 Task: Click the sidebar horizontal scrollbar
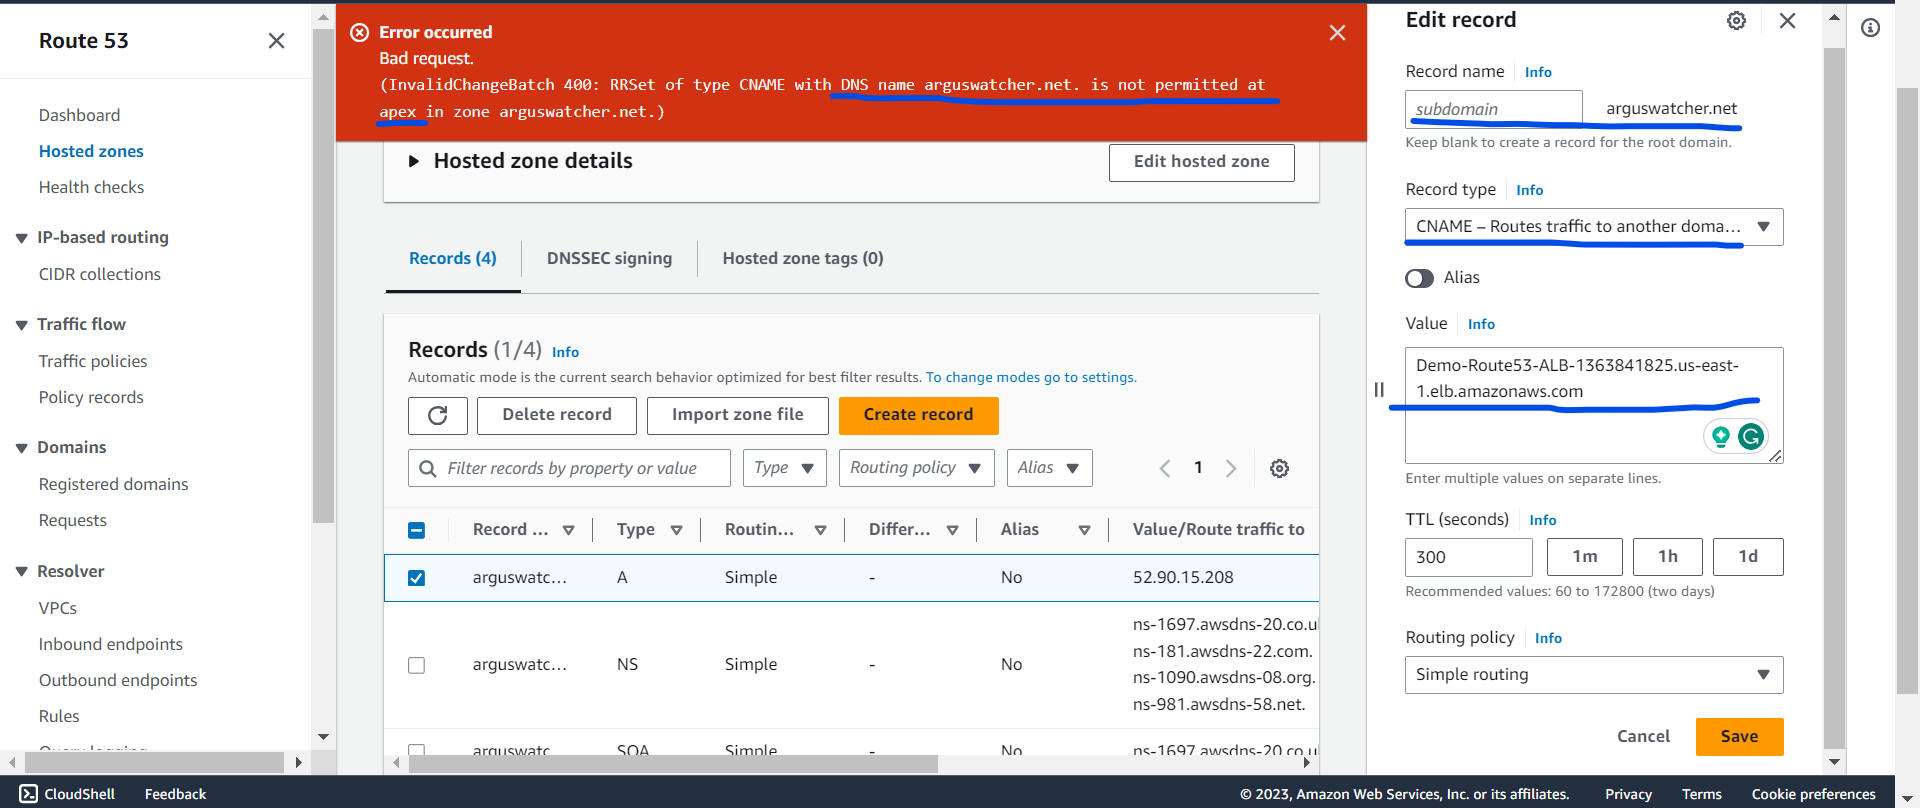pyautogui.click(x=154, y=763)
